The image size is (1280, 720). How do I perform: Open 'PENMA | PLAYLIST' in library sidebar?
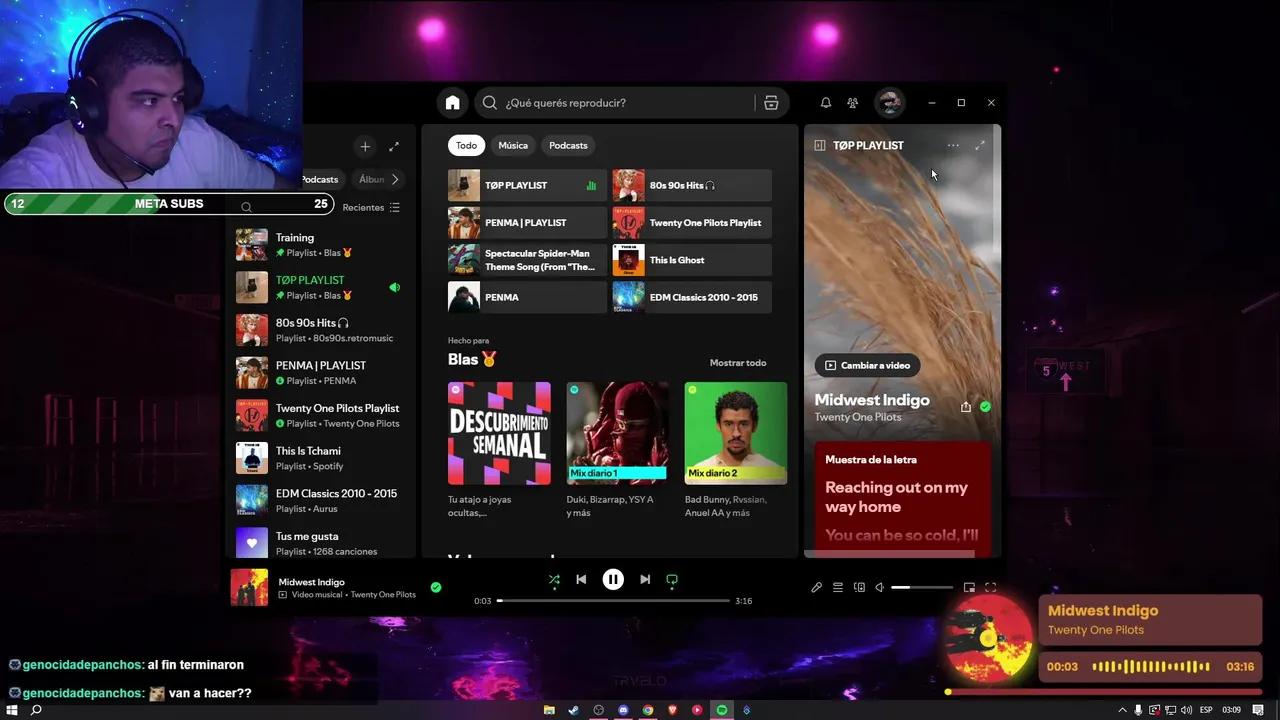pos(320,373)
